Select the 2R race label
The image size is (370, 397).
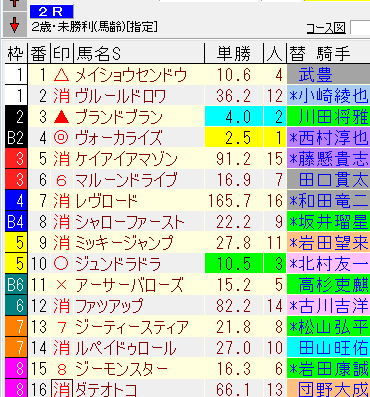[52, 12]
